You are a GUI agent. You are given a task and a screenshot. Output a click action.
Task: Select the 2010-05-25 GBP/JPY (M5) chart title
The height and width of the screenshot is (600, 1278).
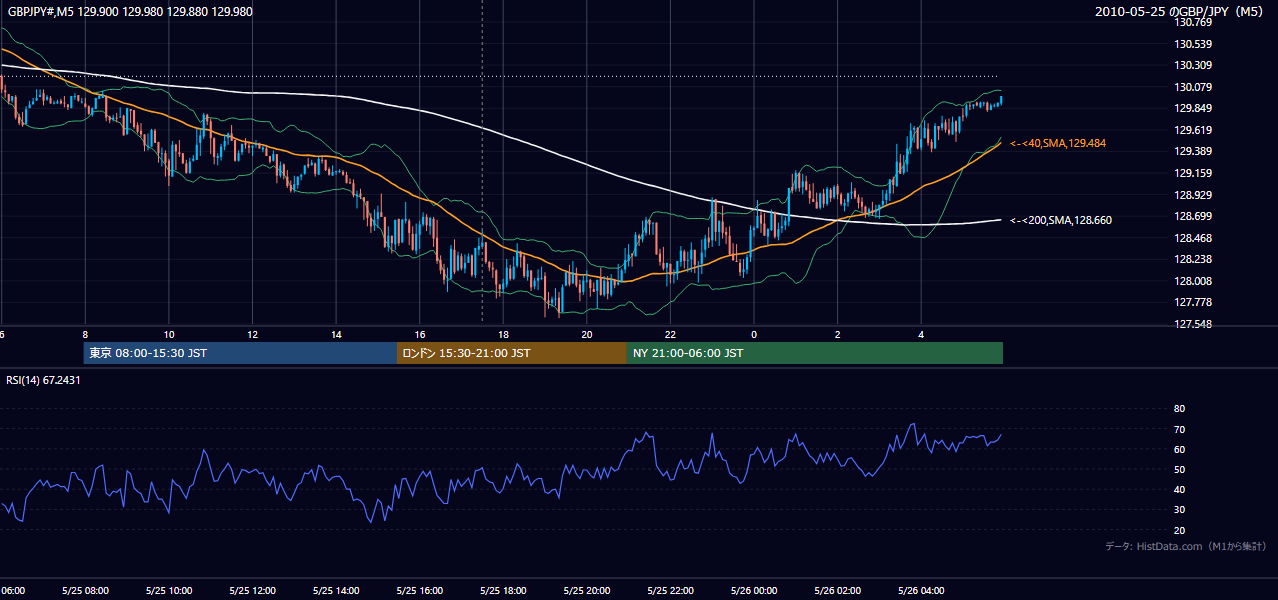click(1180, 12)
